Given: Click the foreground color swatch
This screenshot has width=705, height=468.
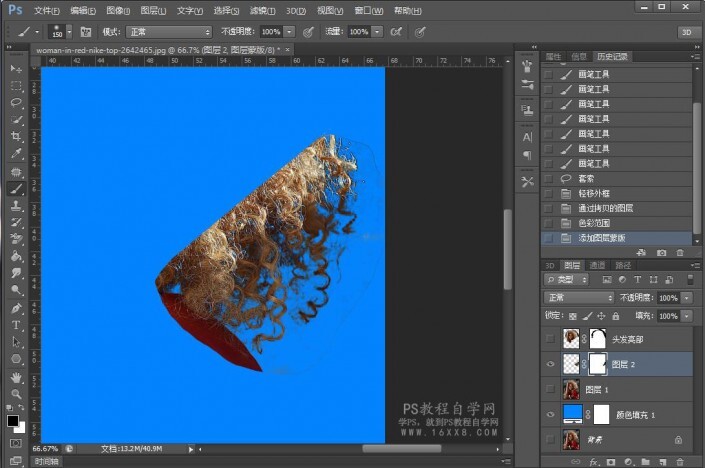Looking at the screenshot, I should click(13, 422).
